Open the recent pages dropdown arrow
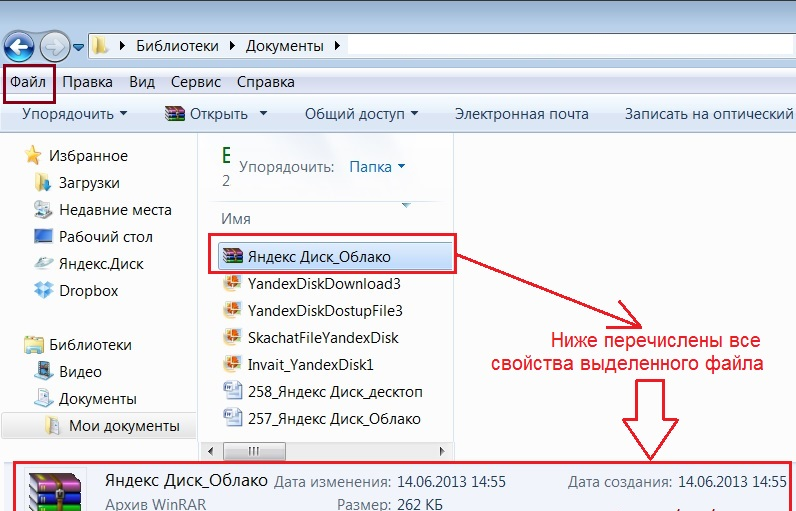 [x=78, y=47]
